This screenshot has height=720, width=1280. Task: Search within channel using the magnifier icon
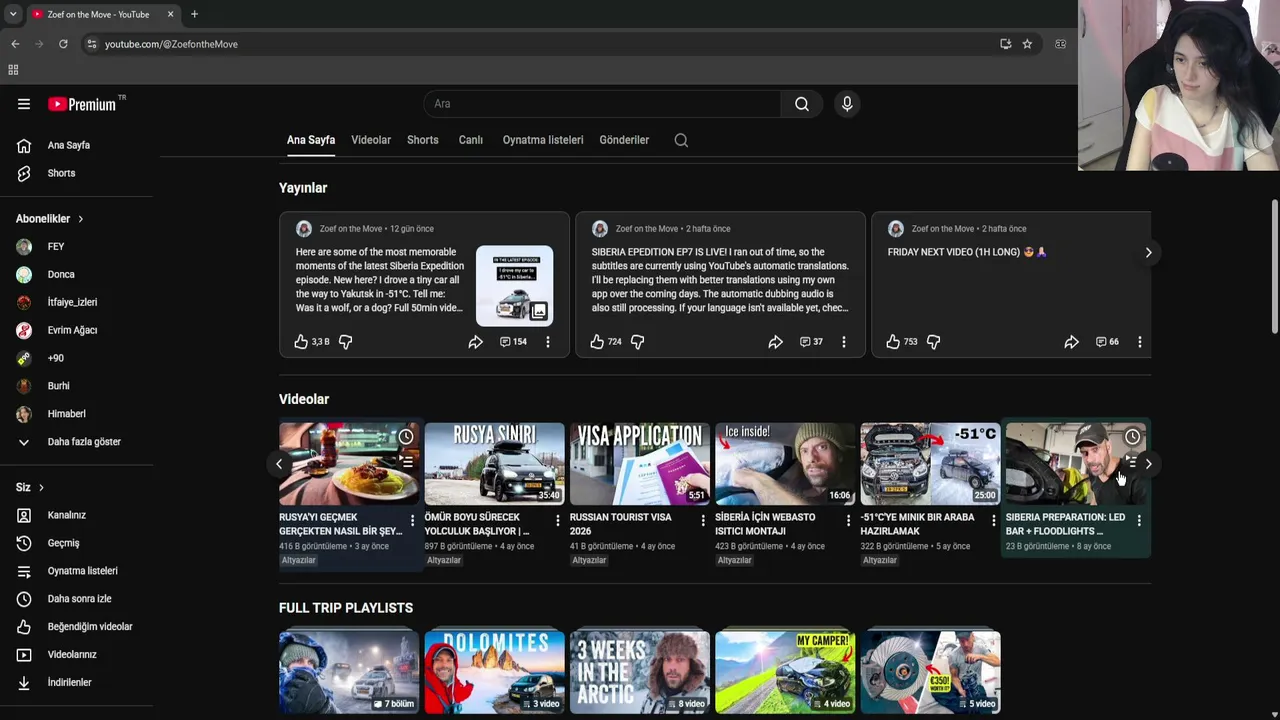tap(681, 140)
